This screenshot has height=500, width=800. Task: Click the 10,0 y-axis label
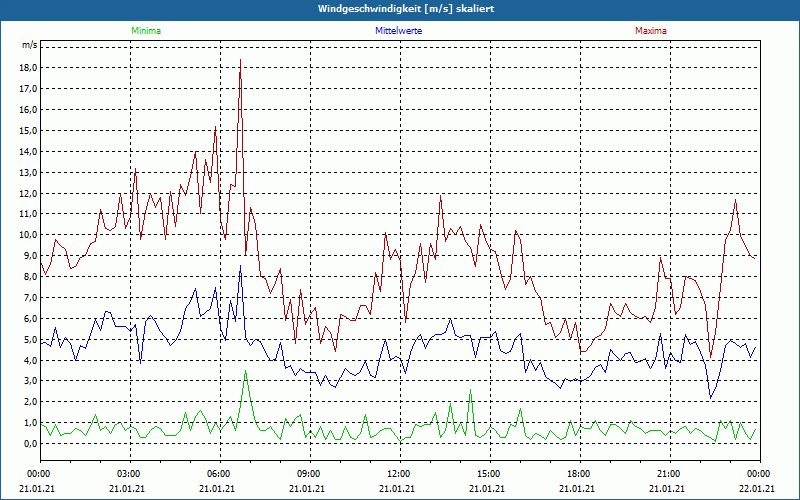coord(29,235)
